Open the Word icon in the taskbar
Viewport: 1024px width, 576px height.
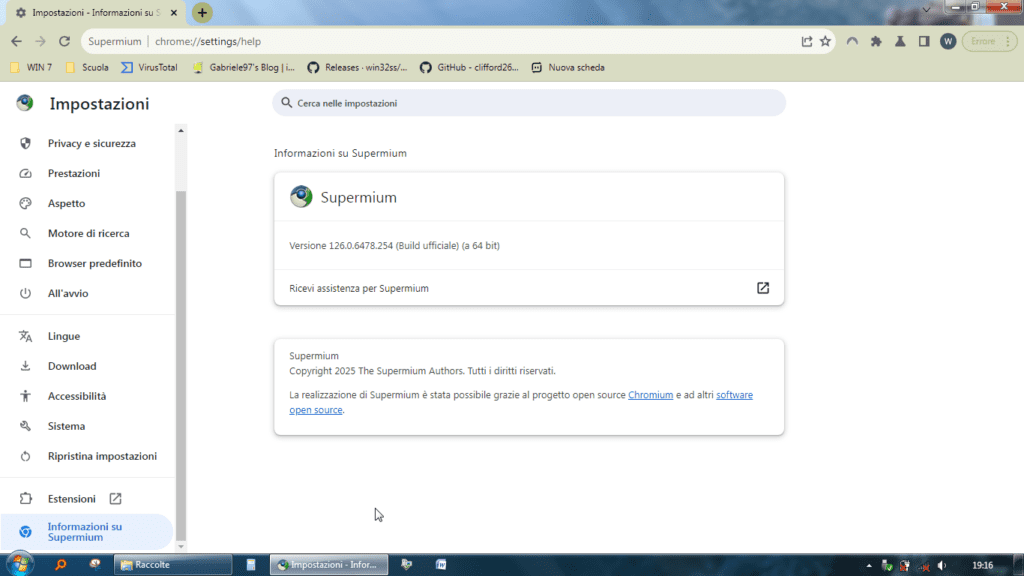click(441, 564)
